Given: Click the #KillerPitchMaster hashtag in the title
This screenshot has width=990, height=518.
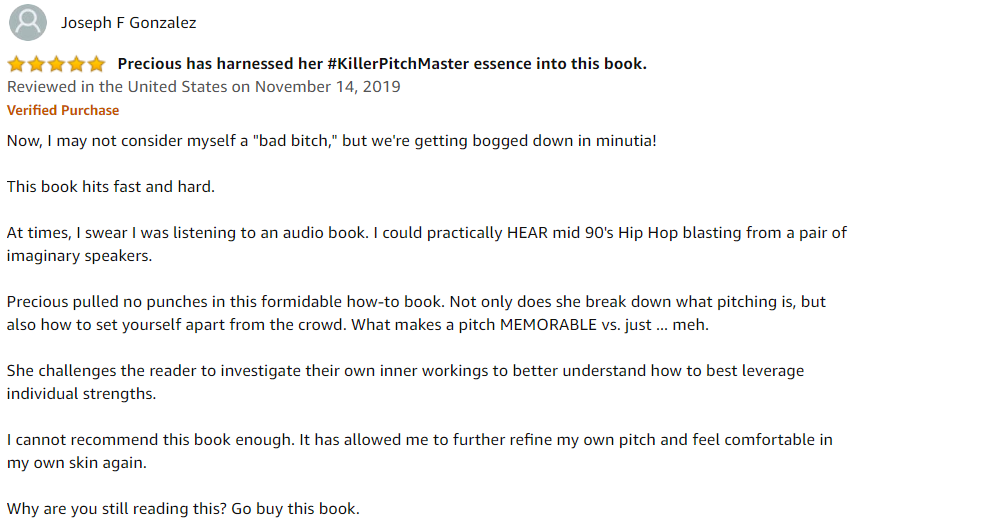Looking at the screenshot, I should coord(398,64).
